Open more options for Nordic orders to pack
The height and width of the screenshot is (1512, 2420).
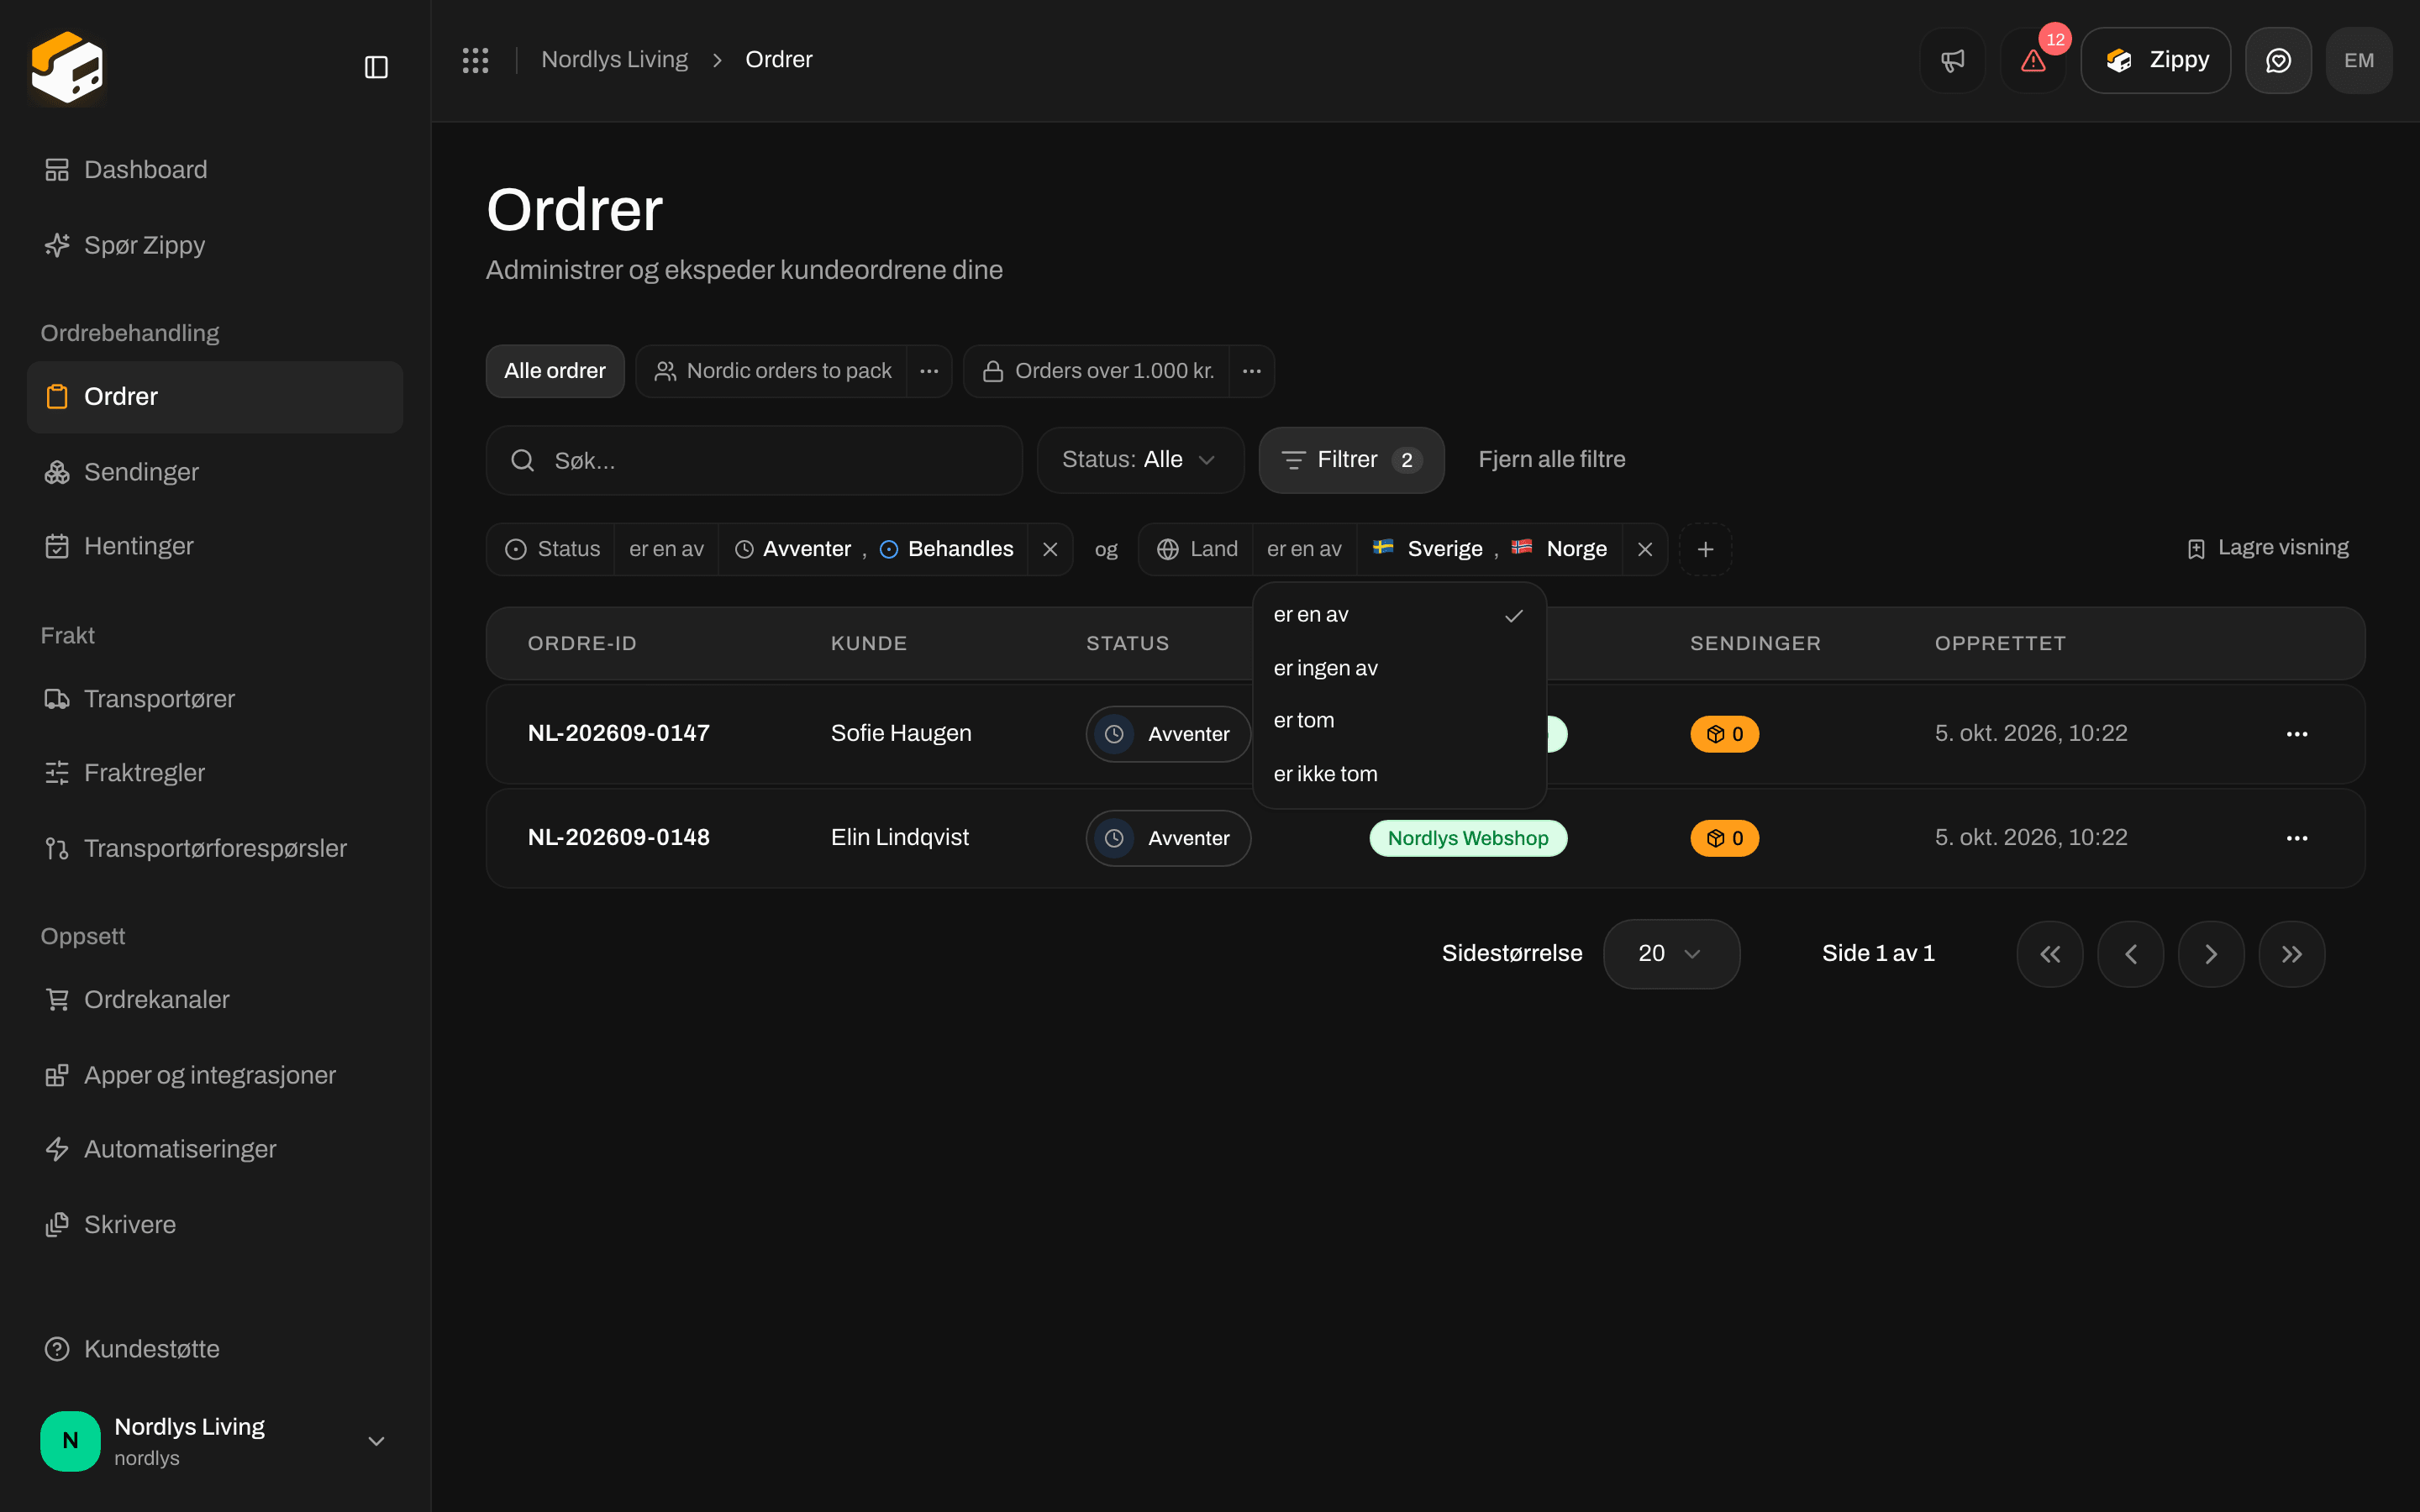(x=929, y=371)
